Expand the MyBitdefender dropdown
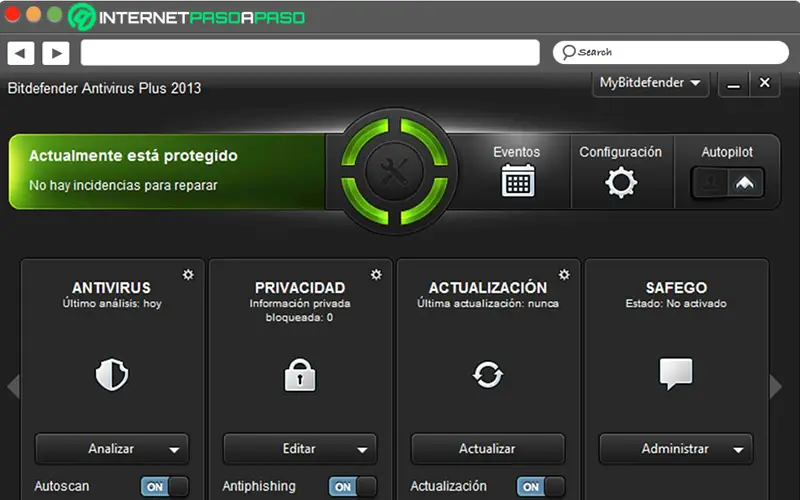 point(651,83)
